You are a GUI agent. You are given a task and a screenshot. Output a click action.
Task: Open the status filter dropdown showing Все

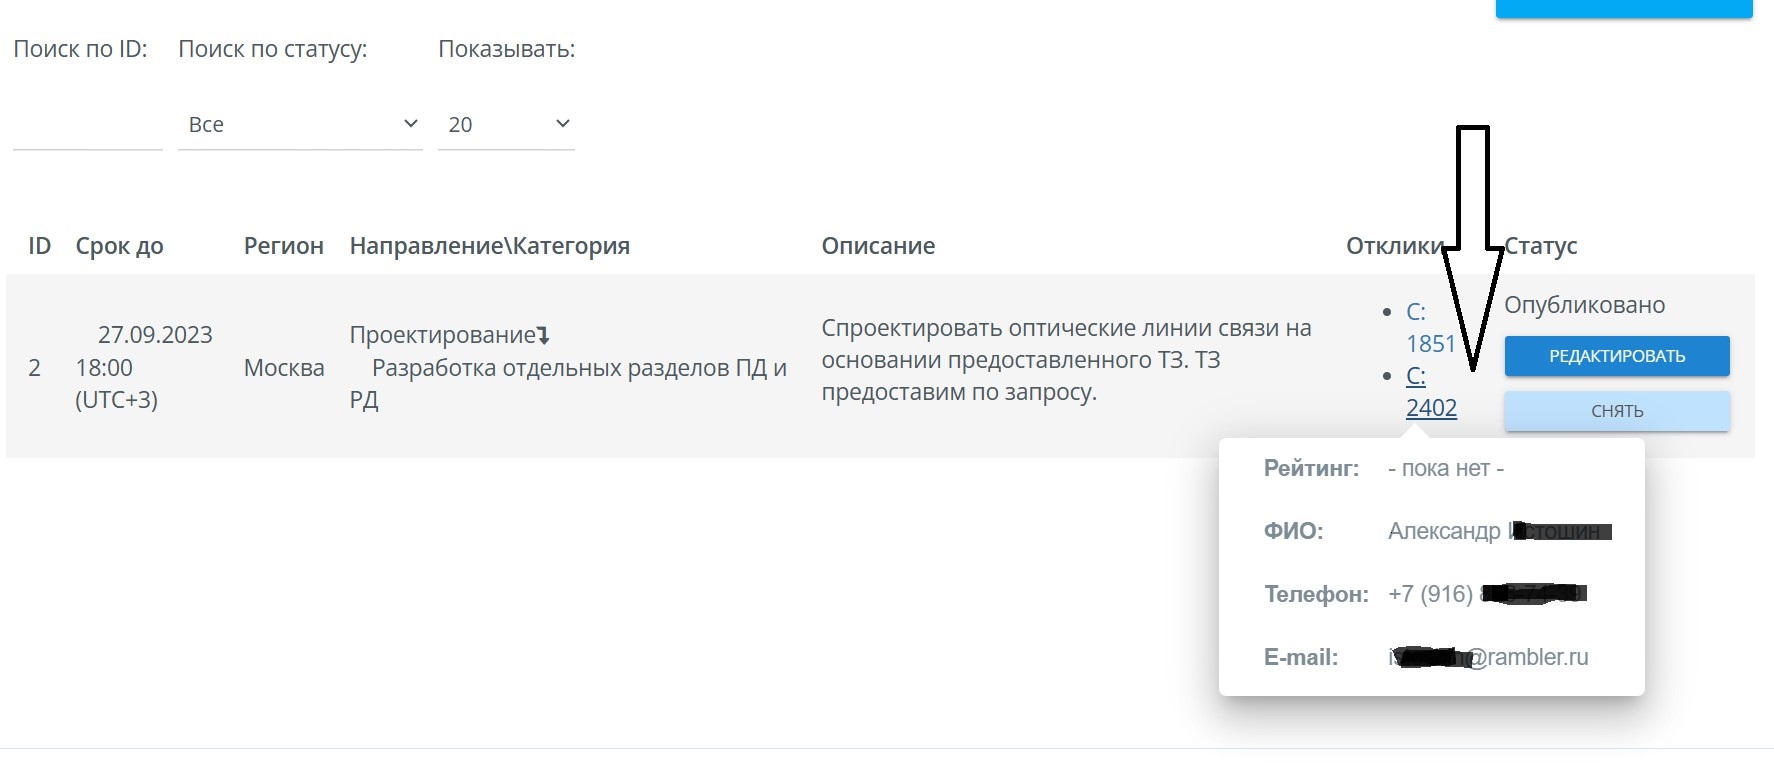click(300, 125)
